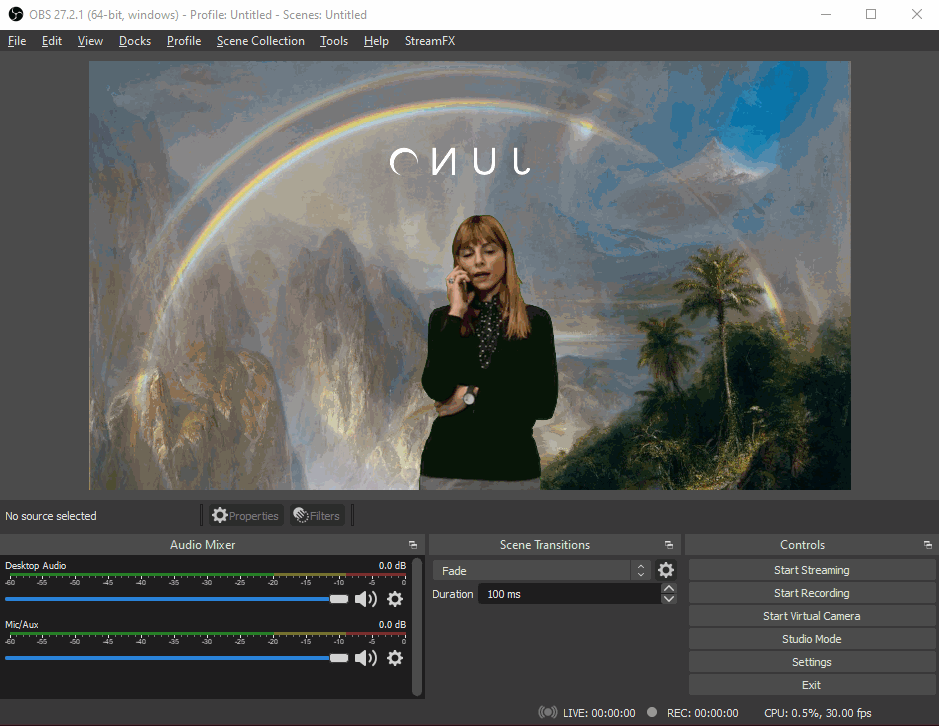This screenshot has height=726, width=939.
Task: Open the View menu
Action: click(90, 41)
